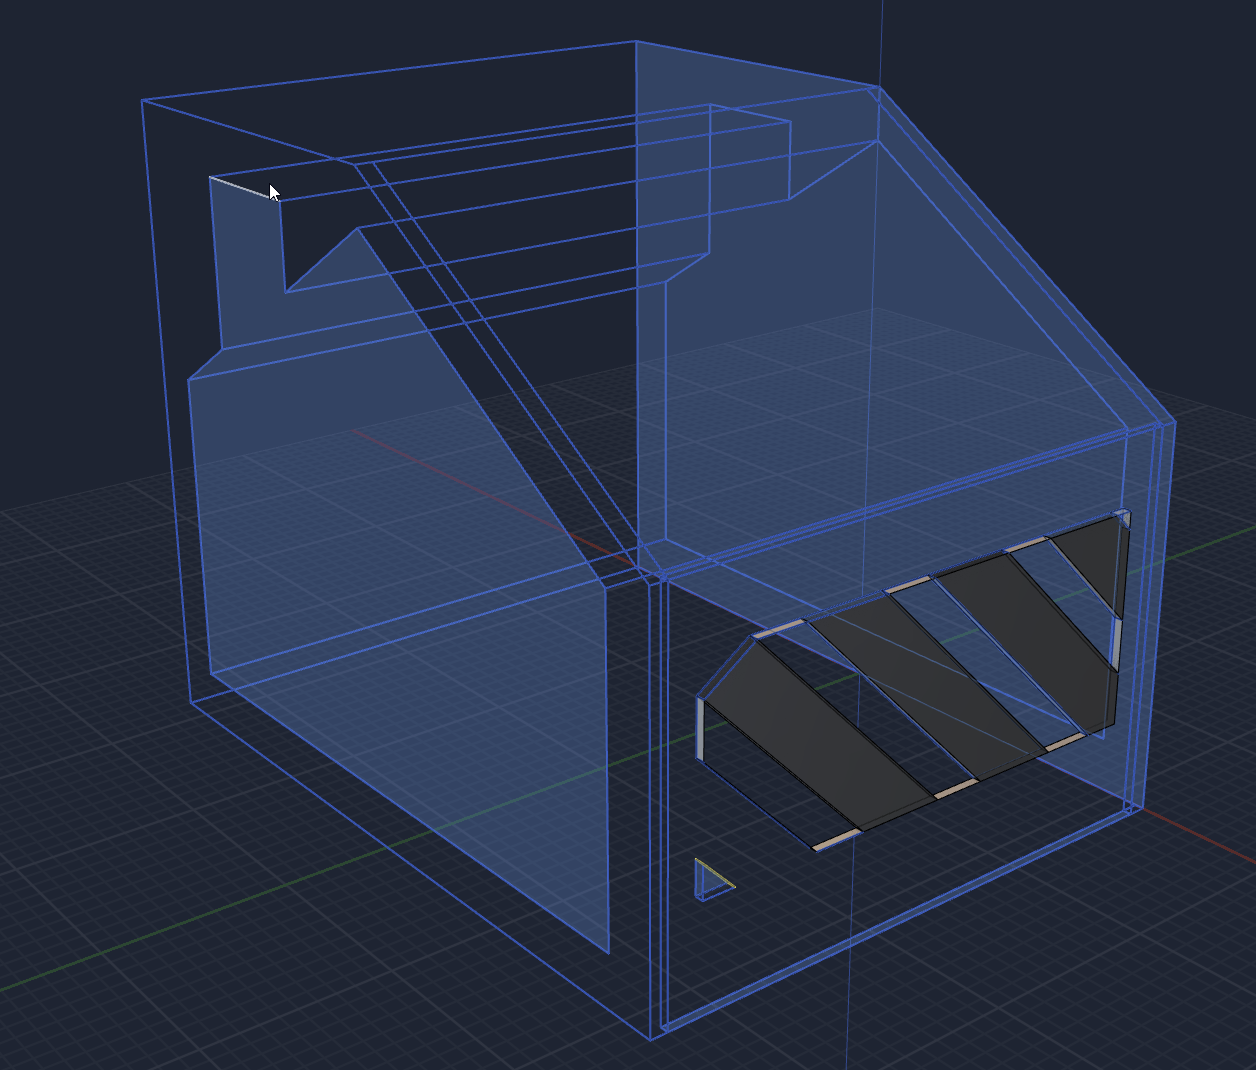The image size is (1256, 1070).
Task: Select the gray vertical strip on window's left edge
Action: 701,728
